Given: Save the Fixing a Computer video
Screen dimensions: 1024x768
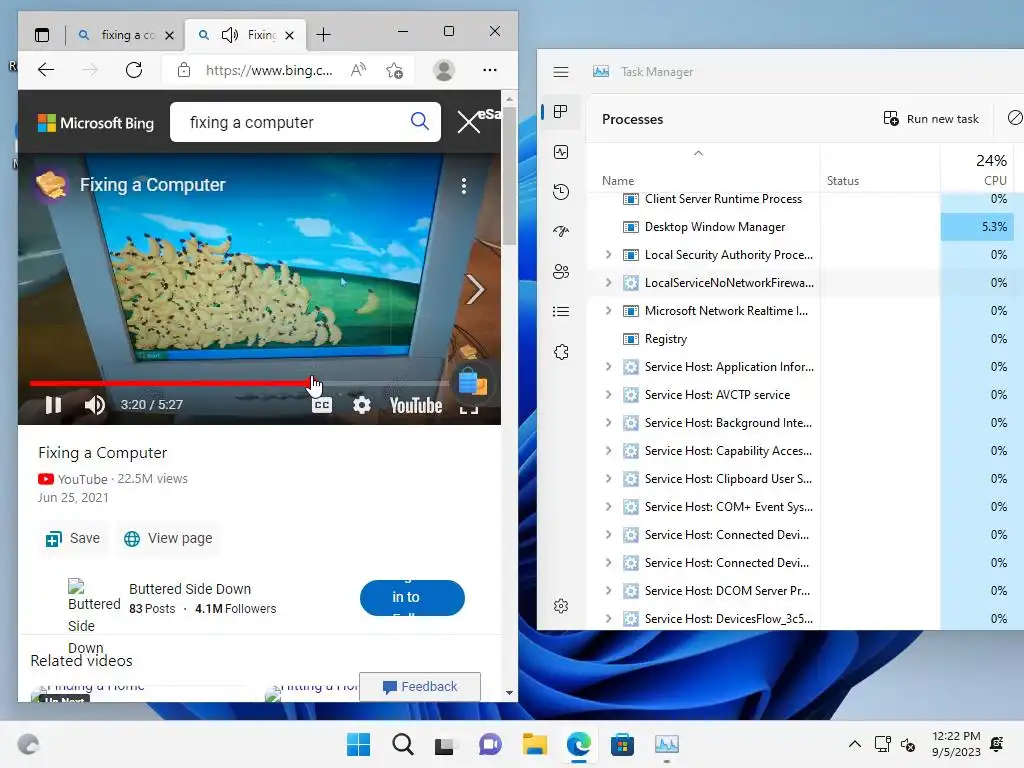Looking at the screenshot, I should [x=73, y=539].
